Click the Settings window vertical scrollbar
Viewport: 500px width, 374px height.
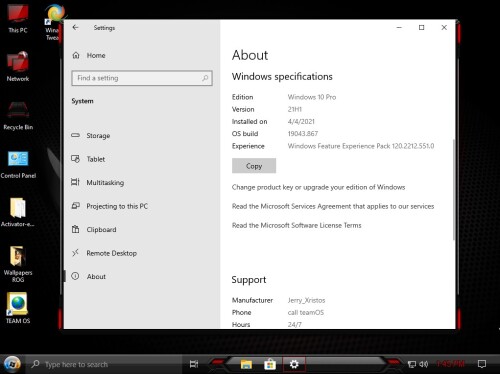point(453,189)
